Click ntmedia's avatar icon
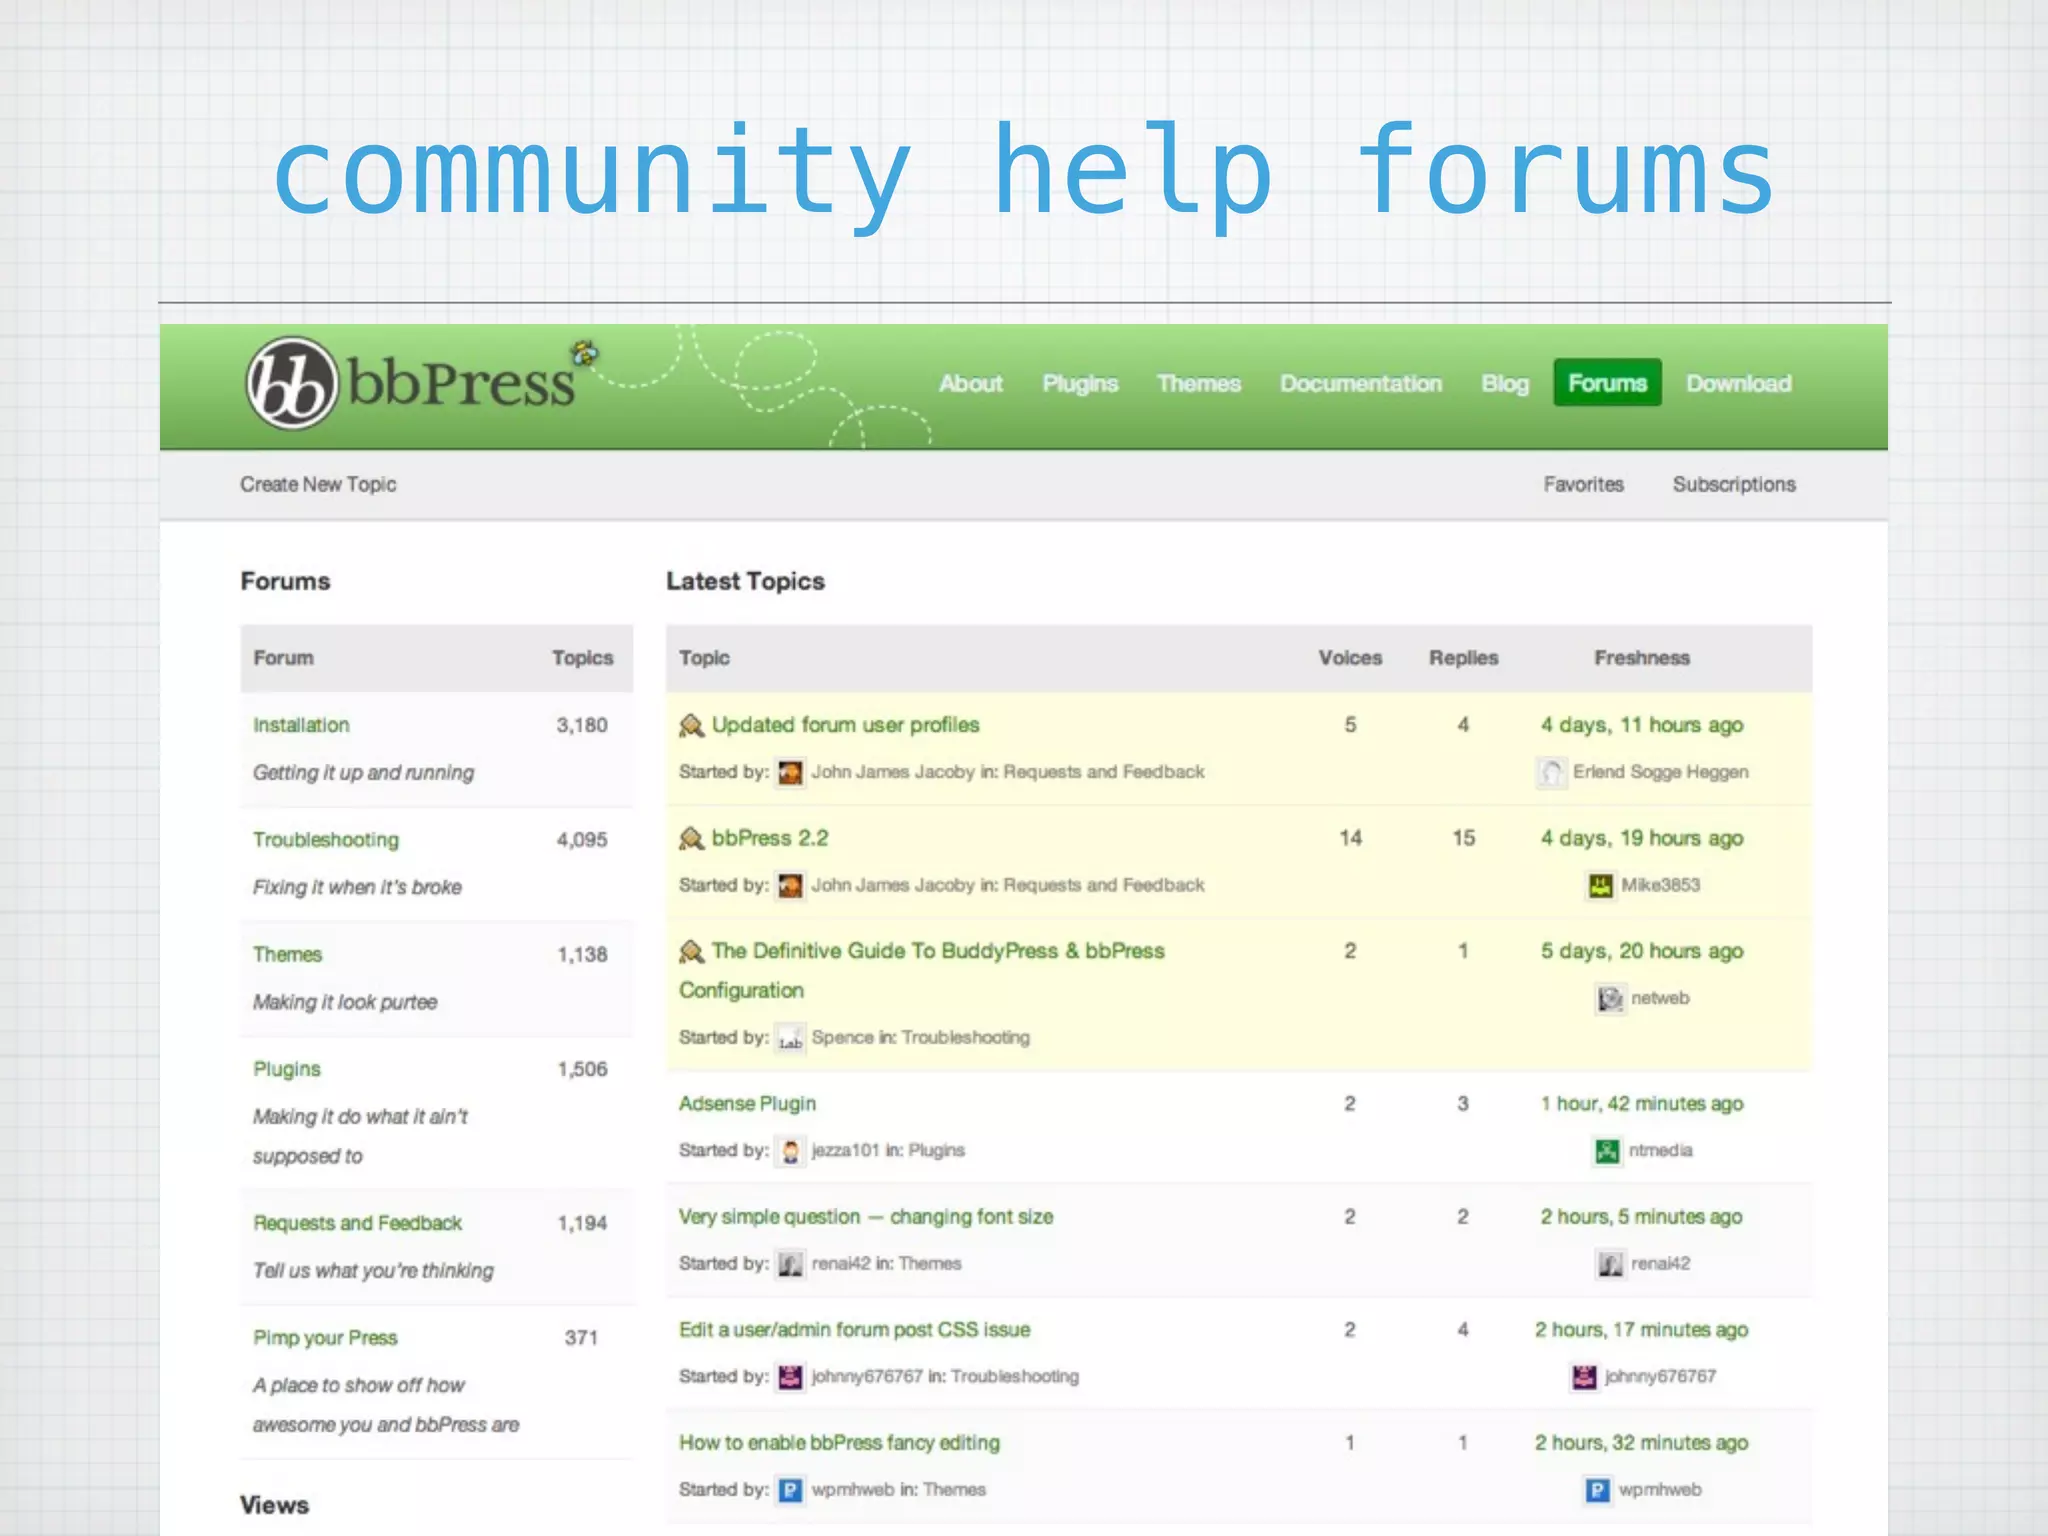Viewport: 2048px width, 1536px height. 1607,1151
